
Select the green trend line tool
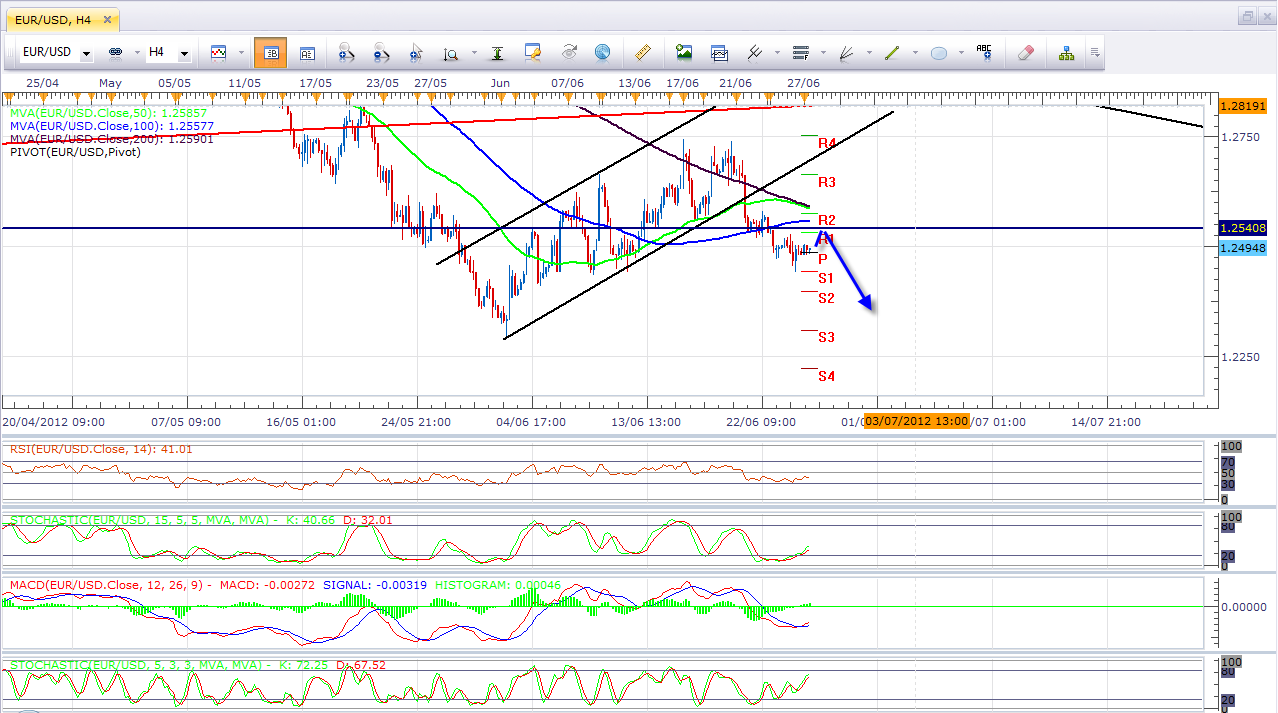click(x=892, y=52)
